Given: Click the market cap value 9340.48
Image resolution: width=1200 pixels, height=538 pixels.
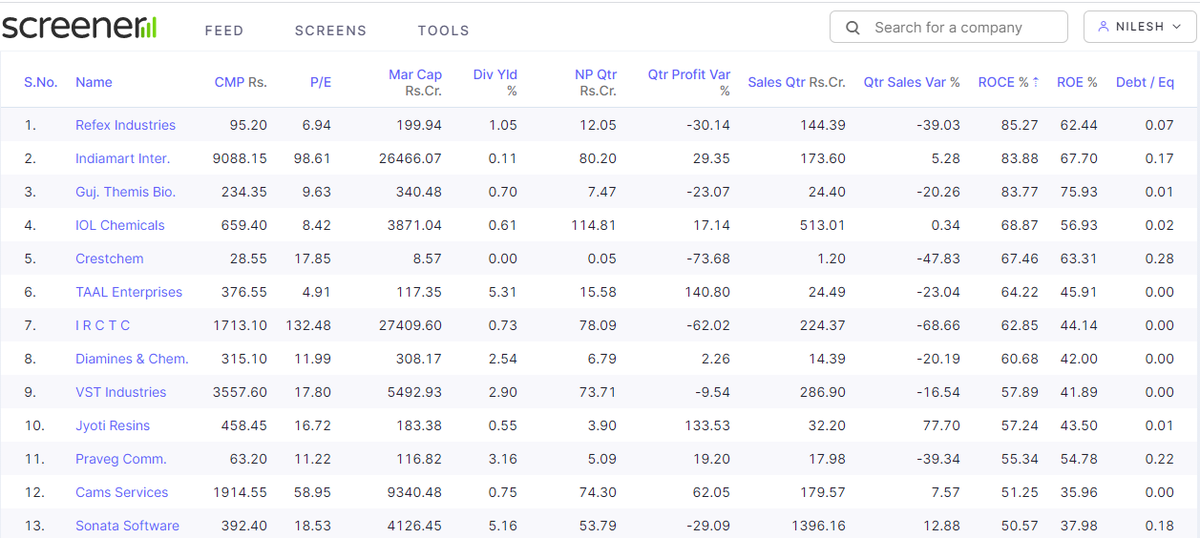Looking at the screenshot, I should (x=414, y=492).
